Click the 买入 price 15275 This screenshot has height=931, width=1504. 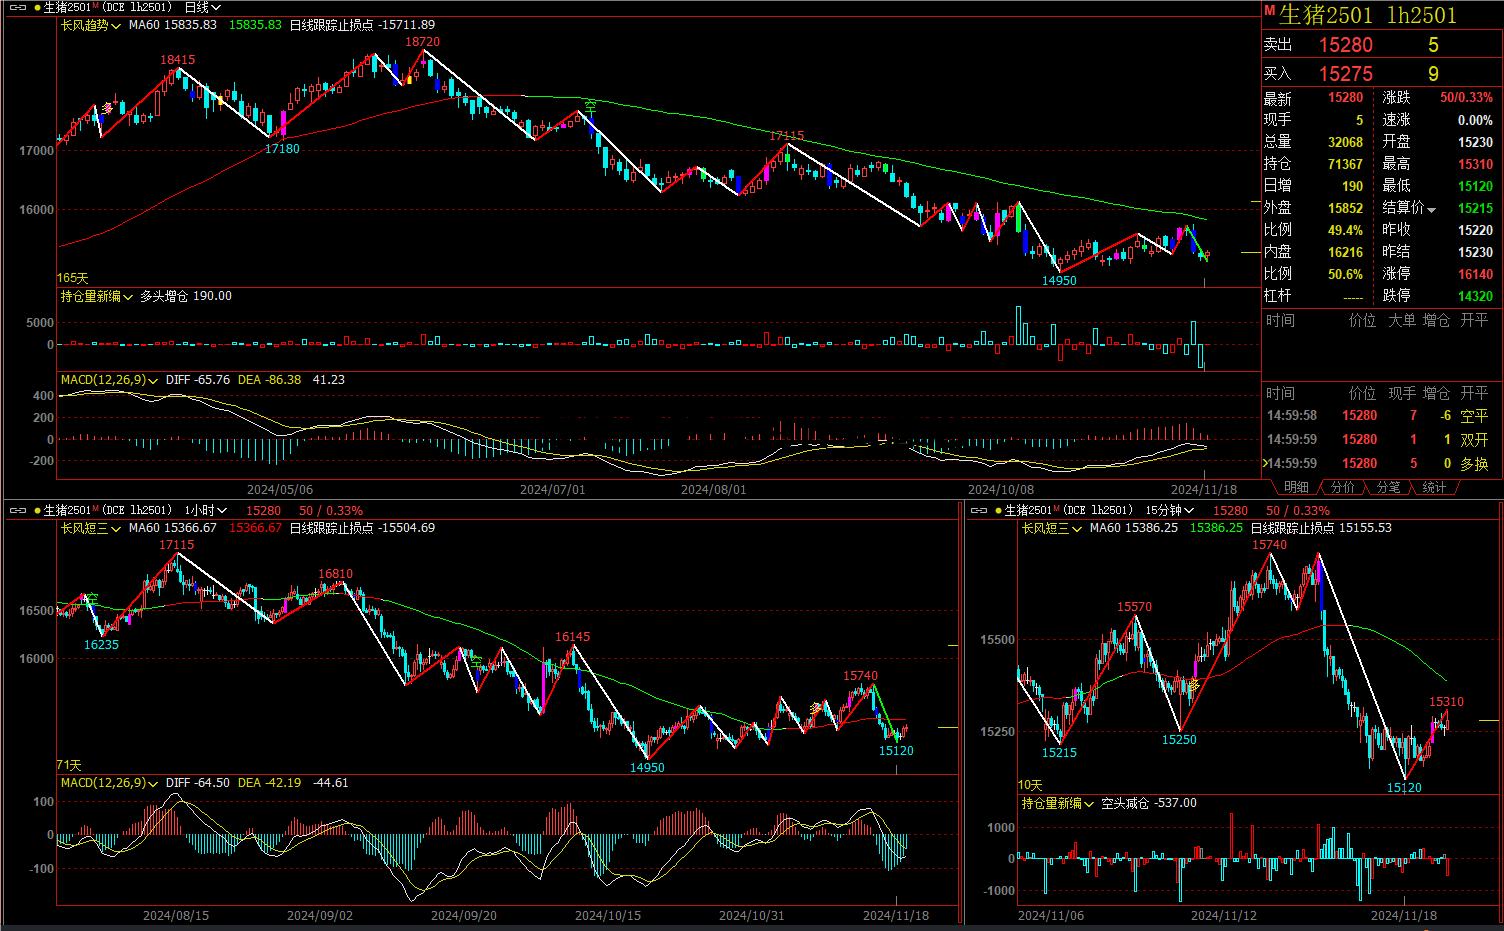tap(1345, 74)
